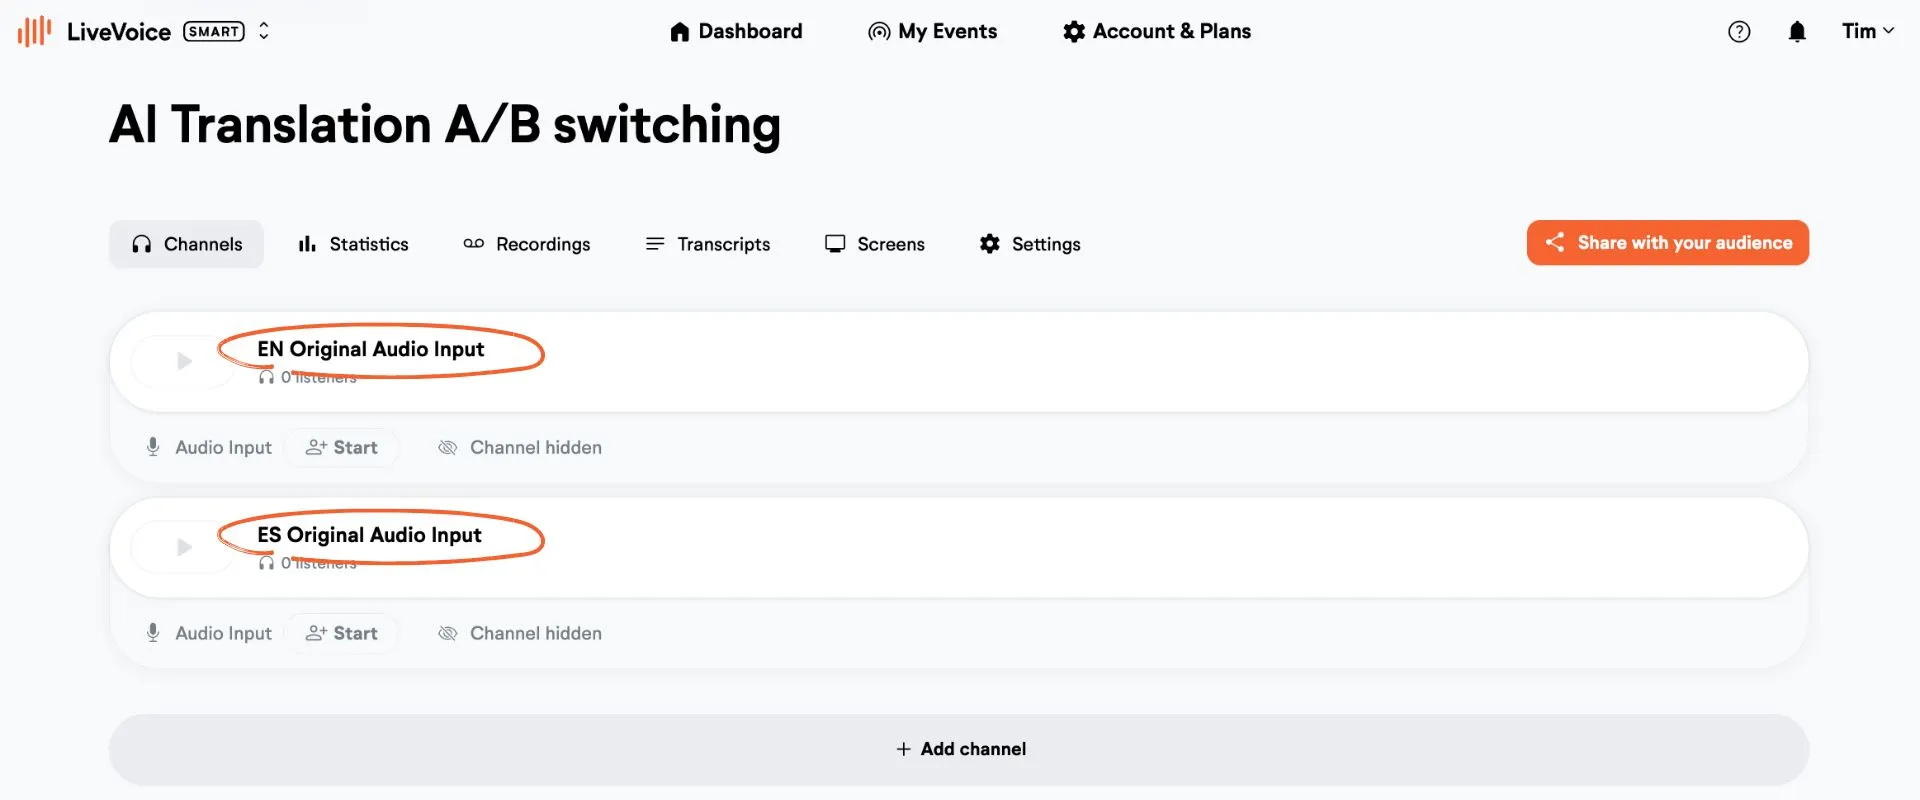Open the SMART plan switcher arrows
The width and height of the screenshot is (1920, 800).
click(x=264, y=31)
